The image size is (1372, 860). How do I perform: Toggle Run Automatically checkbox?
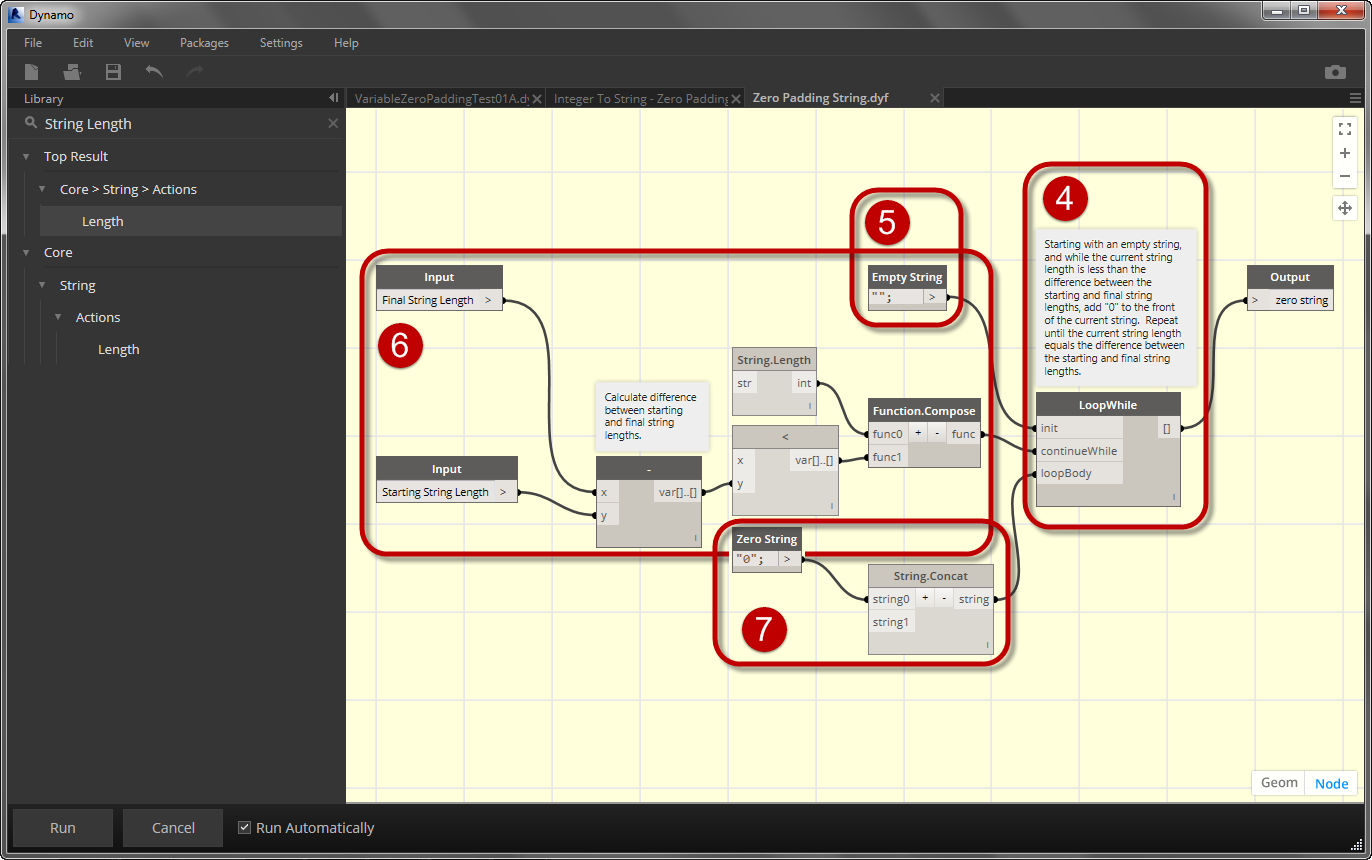point(244,828)
